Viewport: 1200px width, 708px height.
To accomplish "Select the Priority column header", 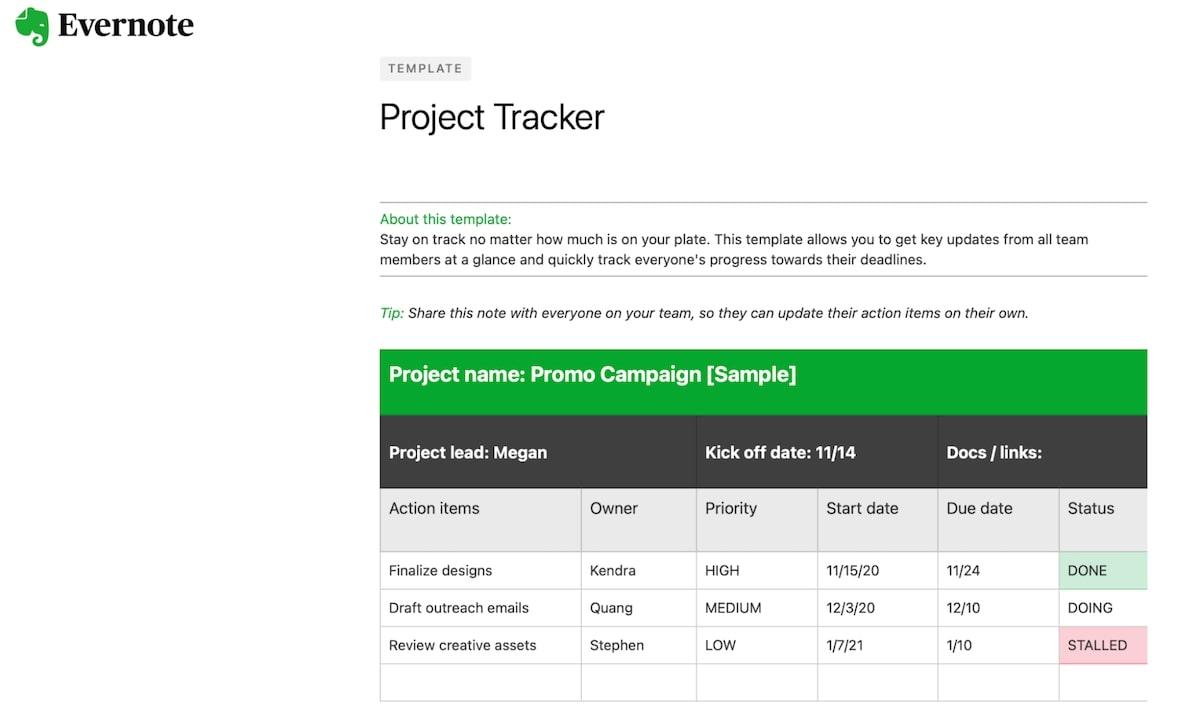I will 731,508.
